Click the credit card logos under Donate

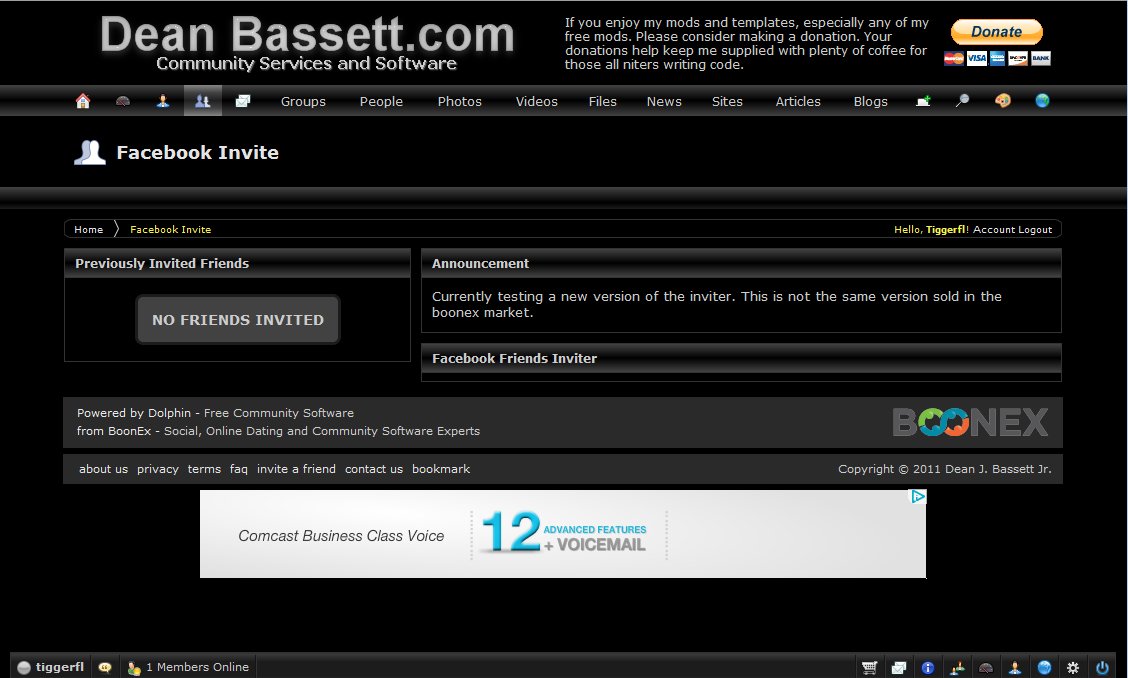point(997,58)
